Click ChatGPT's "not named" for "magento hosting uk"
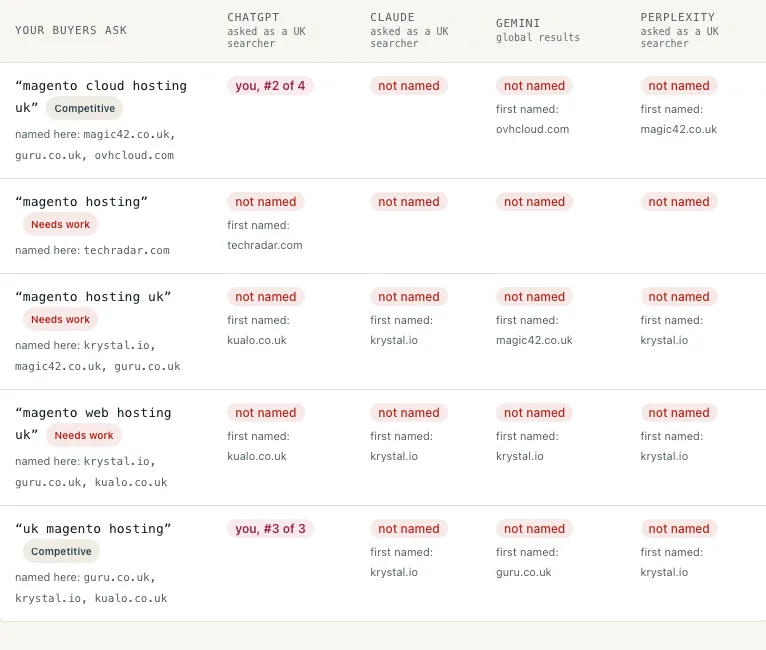Viewport: 766px width, 650px height. pyautogui.click(x=266, y=297)
